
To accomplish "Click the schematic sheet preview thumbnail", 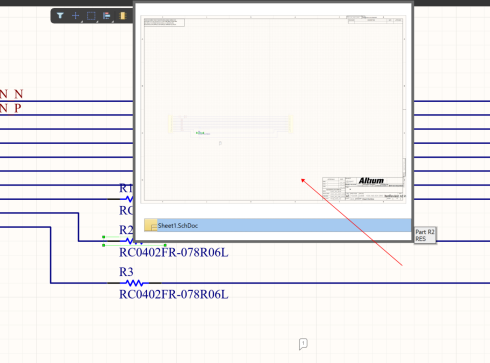I will tap(273, 109).
